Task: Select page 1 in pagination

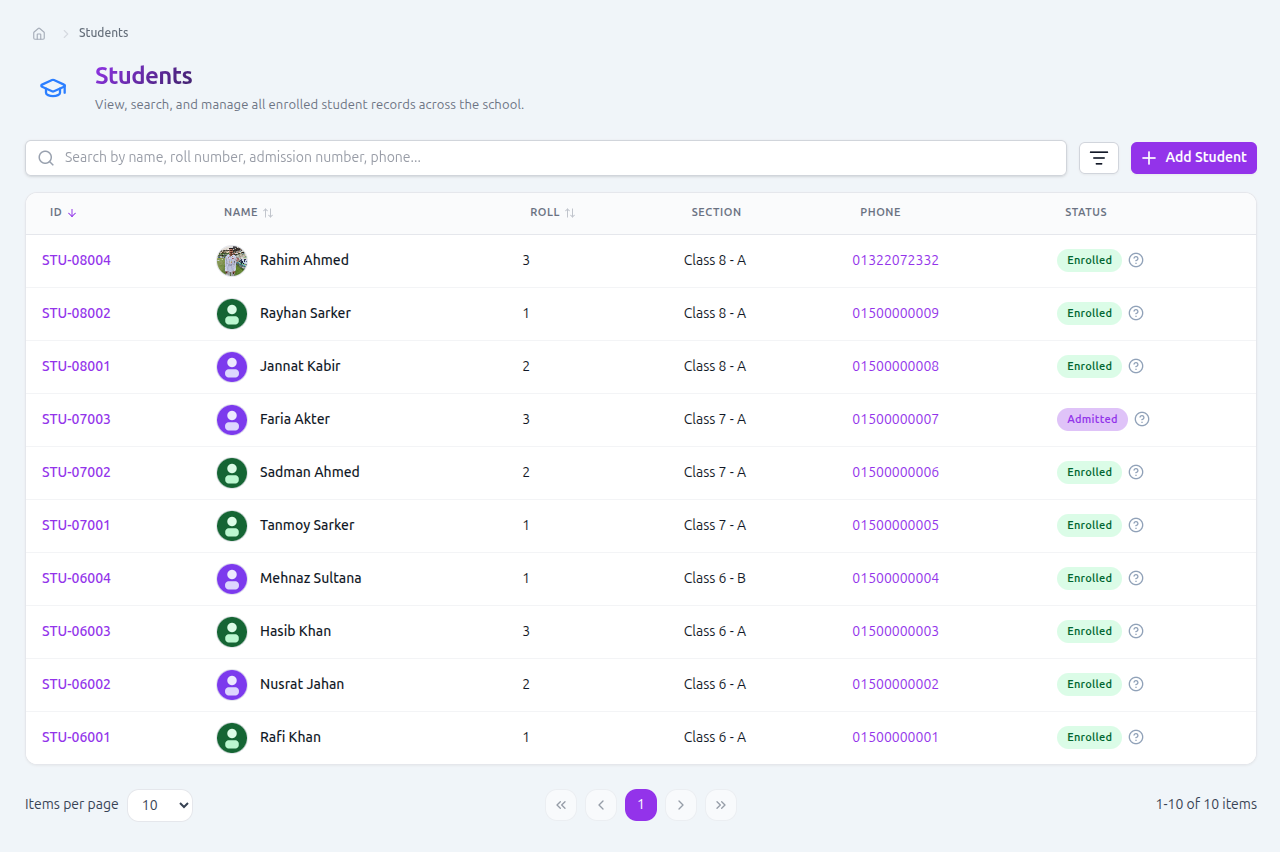Action: 641,805
